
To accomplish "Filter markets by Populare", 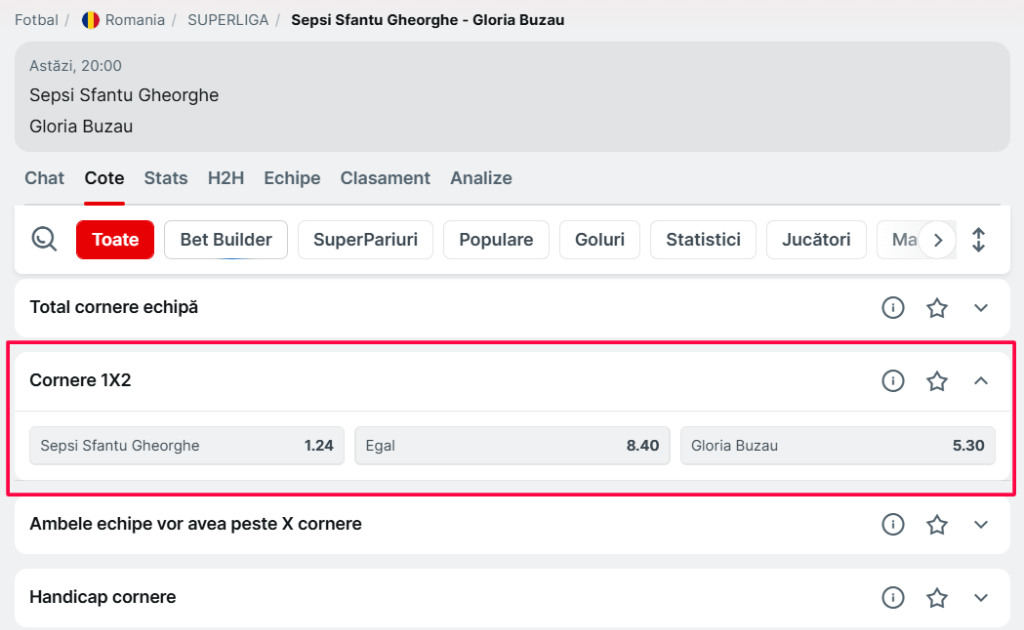I will click(496, 240).
